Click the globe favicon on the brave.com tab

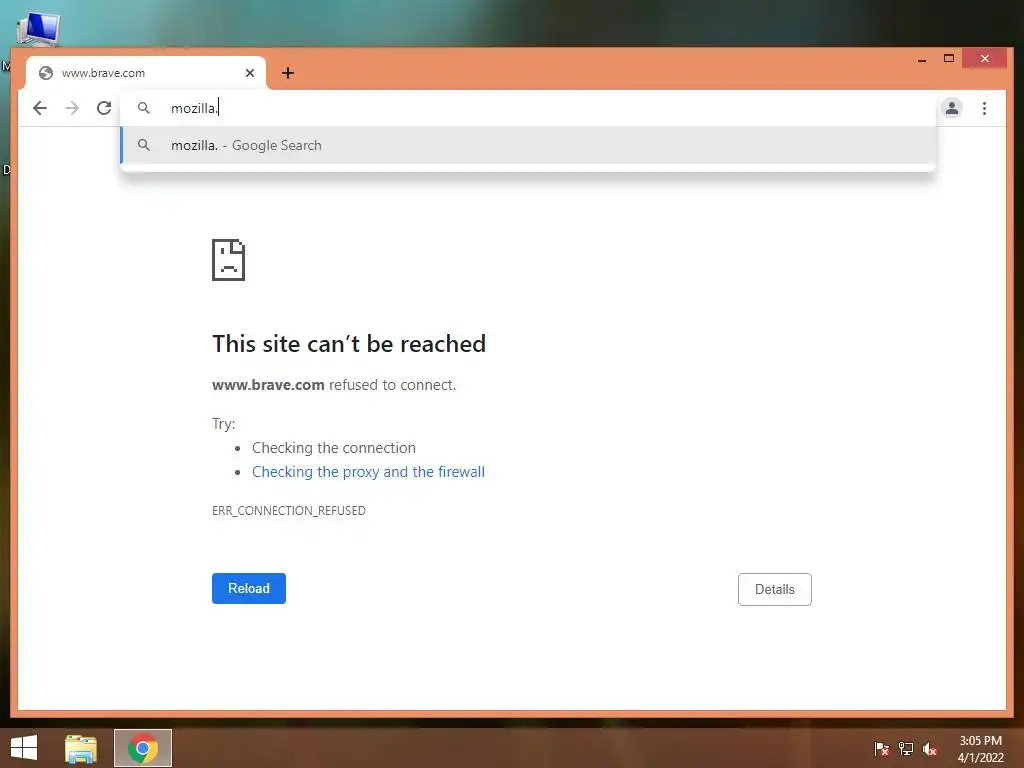(x=46, y=73)
